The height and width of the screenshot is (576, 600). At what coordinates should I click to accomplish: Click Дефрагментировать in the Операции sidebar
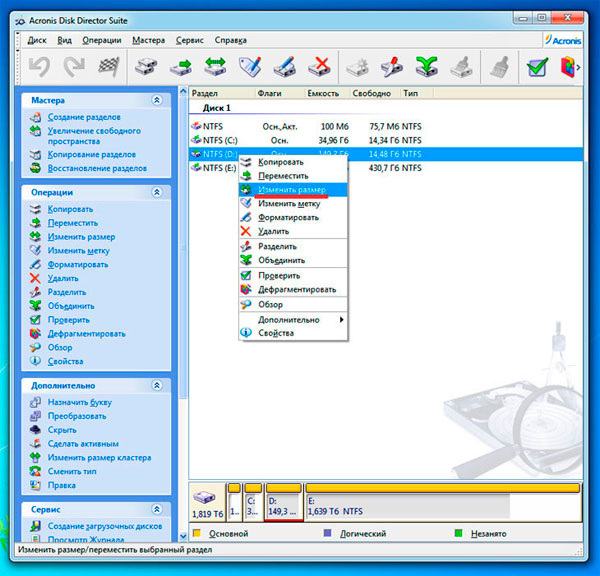pos(86,334)
